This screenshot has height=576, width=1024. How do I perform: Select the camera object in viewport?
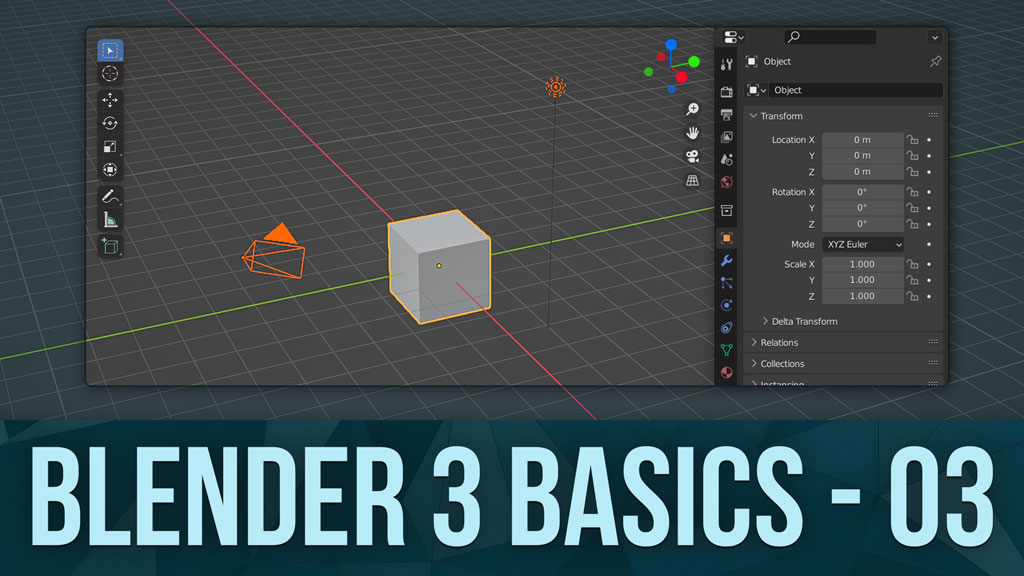click(274, 252)
